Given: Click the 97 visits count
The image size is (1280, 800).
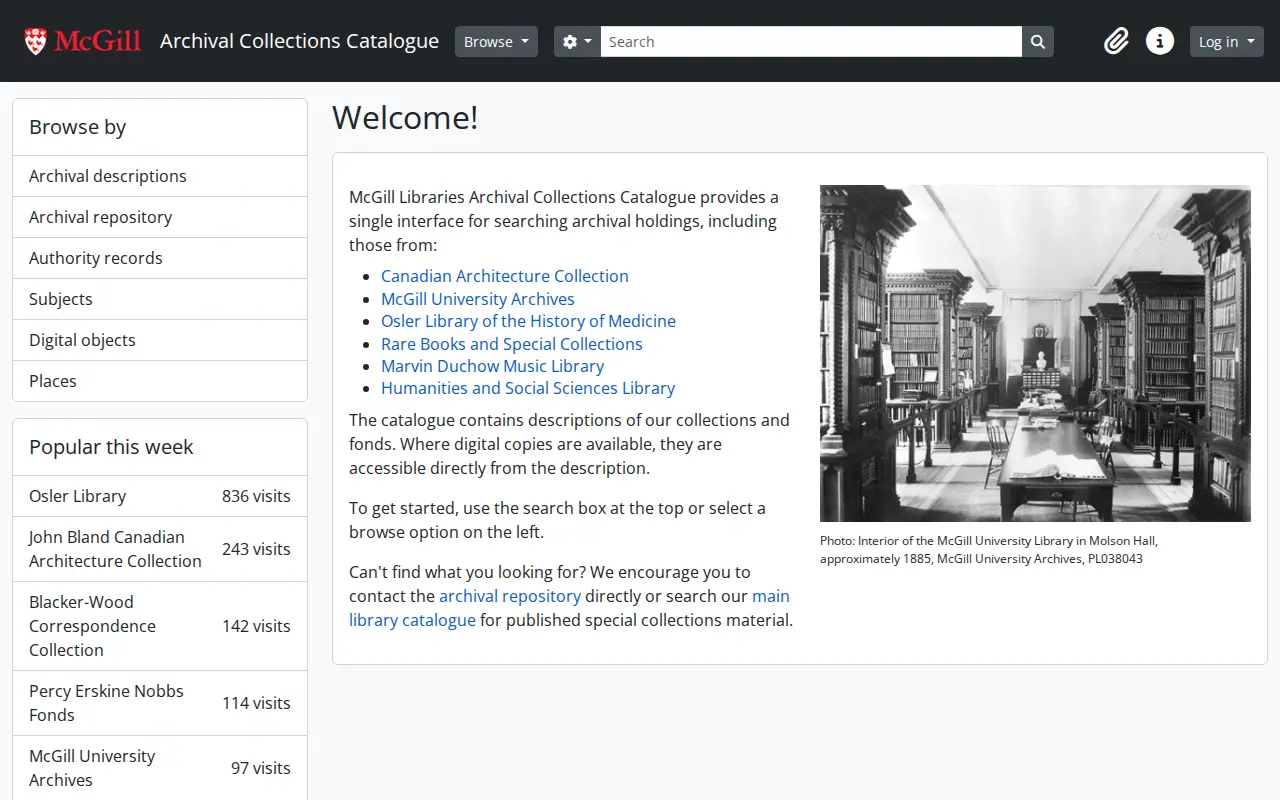Looking at the screenshot, I should (x=261, y=768).
